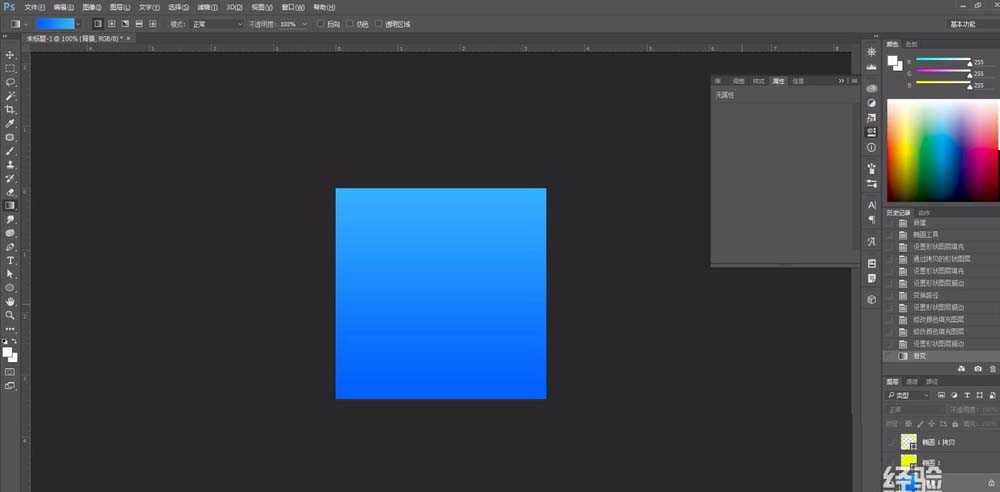Image resolution: width=1000 pixels, height=492 pixels.
Task: Select the Hand tool
Action: [10, 301]
